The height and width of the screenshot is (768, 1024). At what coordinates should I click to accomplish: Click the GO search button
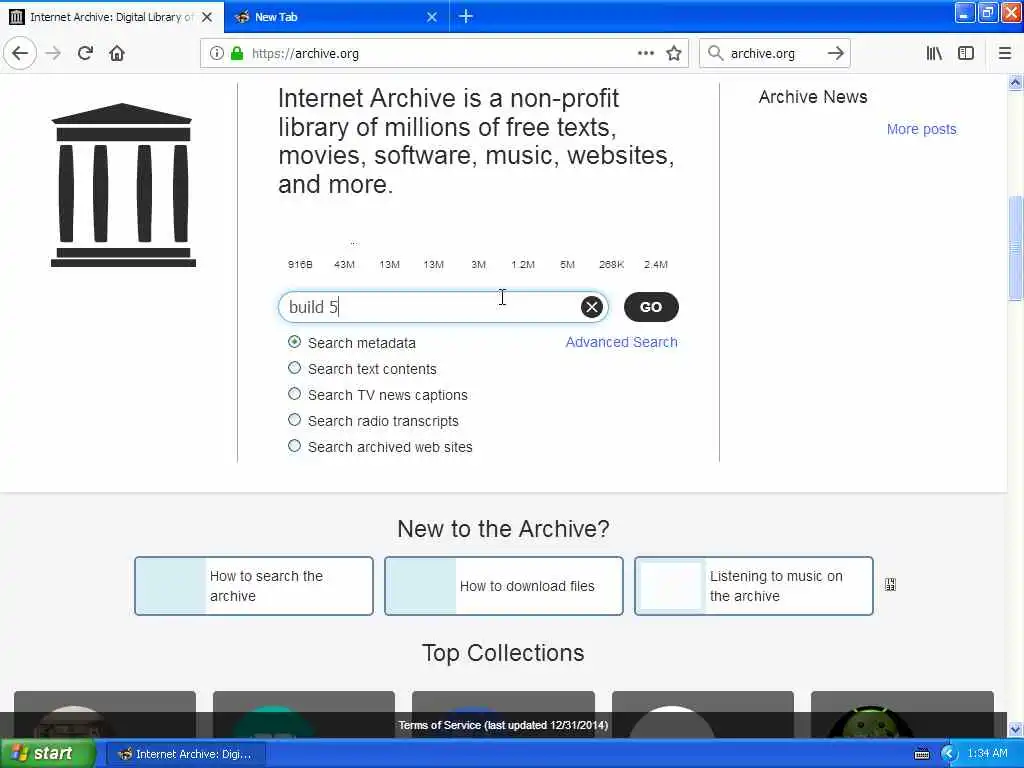651,307
